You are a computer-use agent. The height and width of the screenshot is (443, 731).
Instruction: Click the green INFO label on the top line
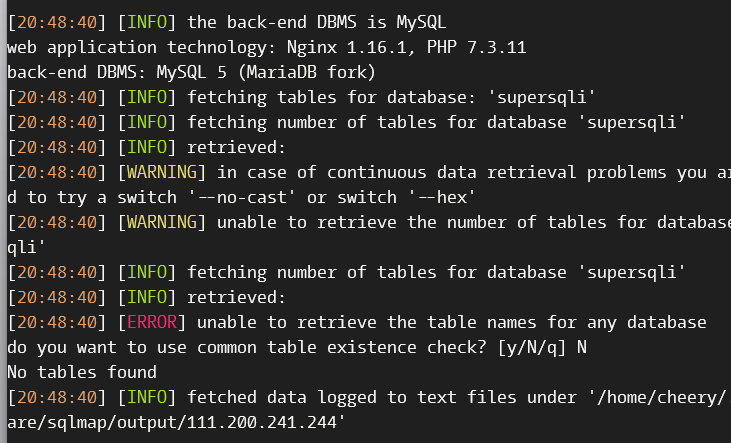147,22
